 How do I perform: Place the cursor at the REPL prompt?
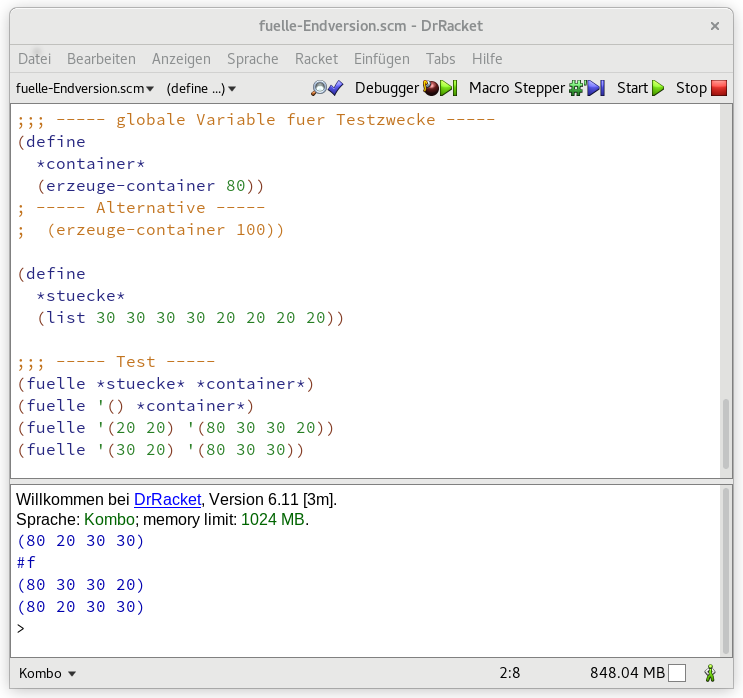40,629
